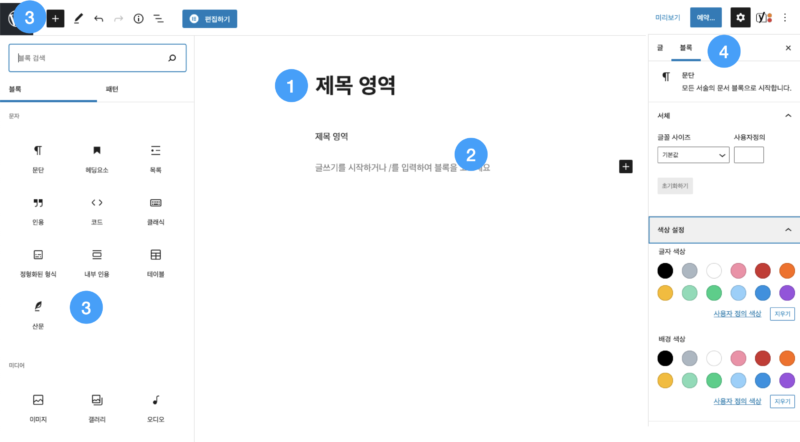
Task: Toggle the block inserter plus button in top toolbar
Action: coord(56,19)
